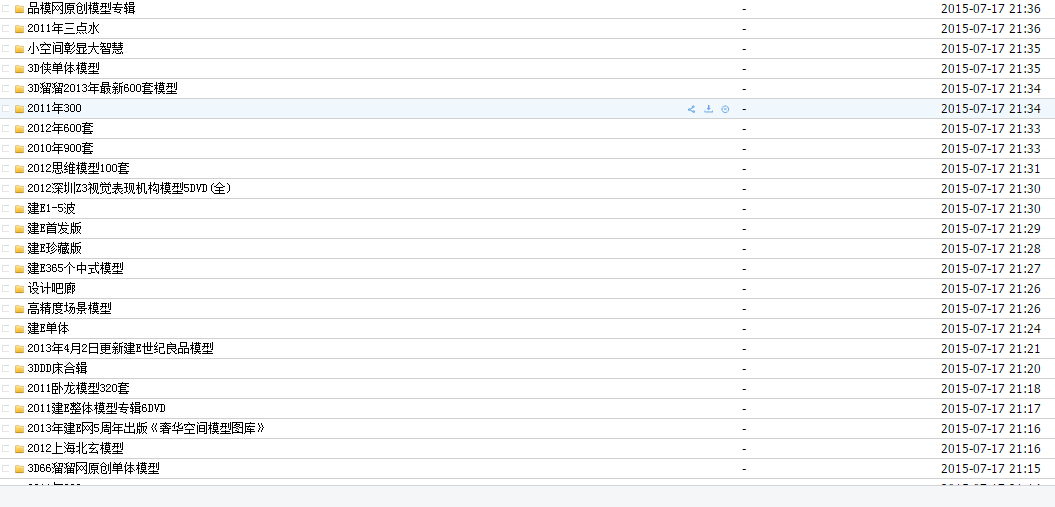Image resolution: width=1055 pixels, height=507 pixels.
Task: Check the 建E首发版 row checkbox
Action: coord(6,229)
